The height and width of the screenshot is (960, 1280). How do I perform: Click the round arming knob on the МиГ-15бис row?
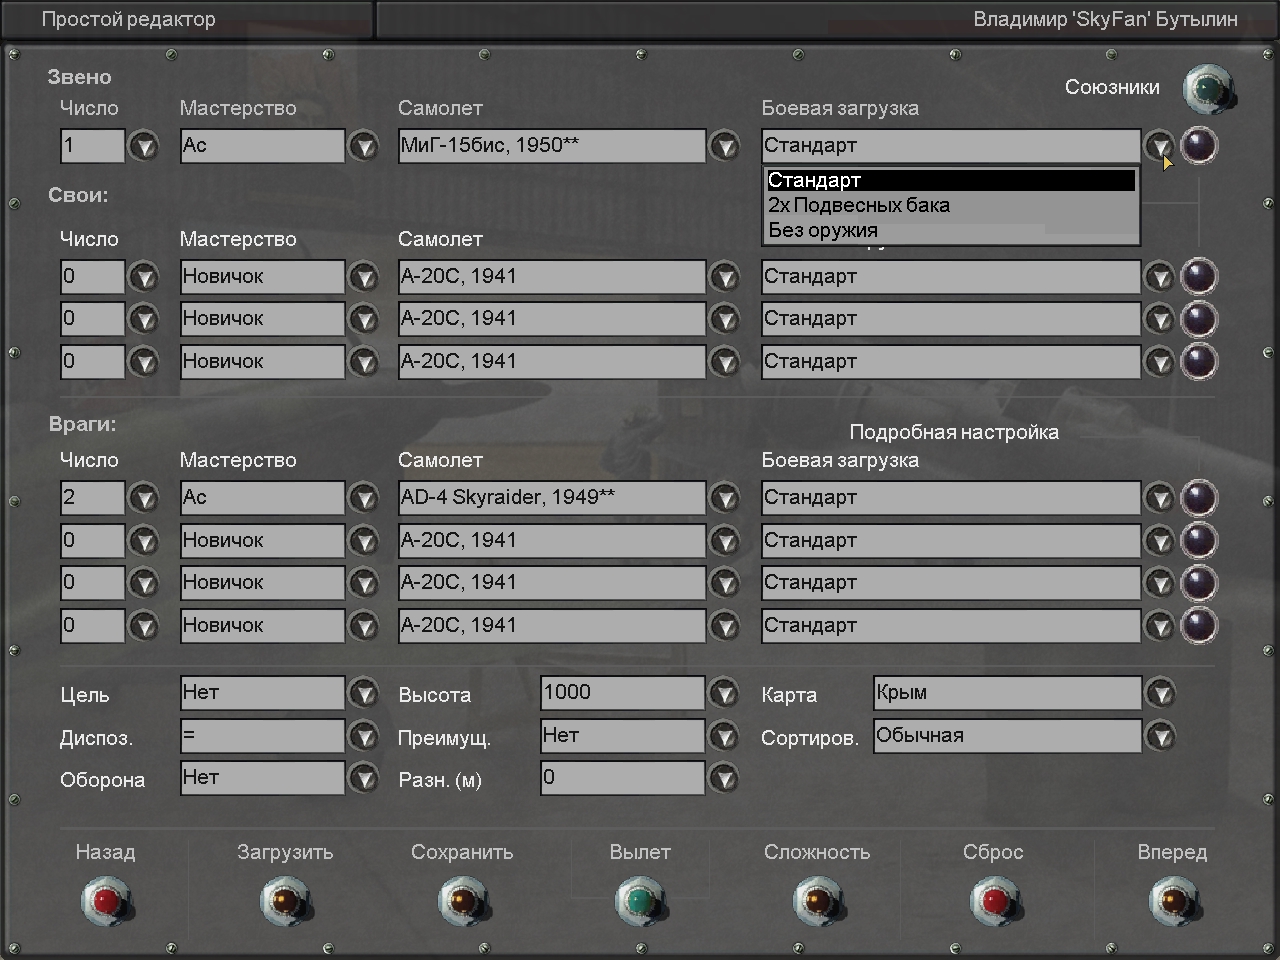[x=1199, y=146]
